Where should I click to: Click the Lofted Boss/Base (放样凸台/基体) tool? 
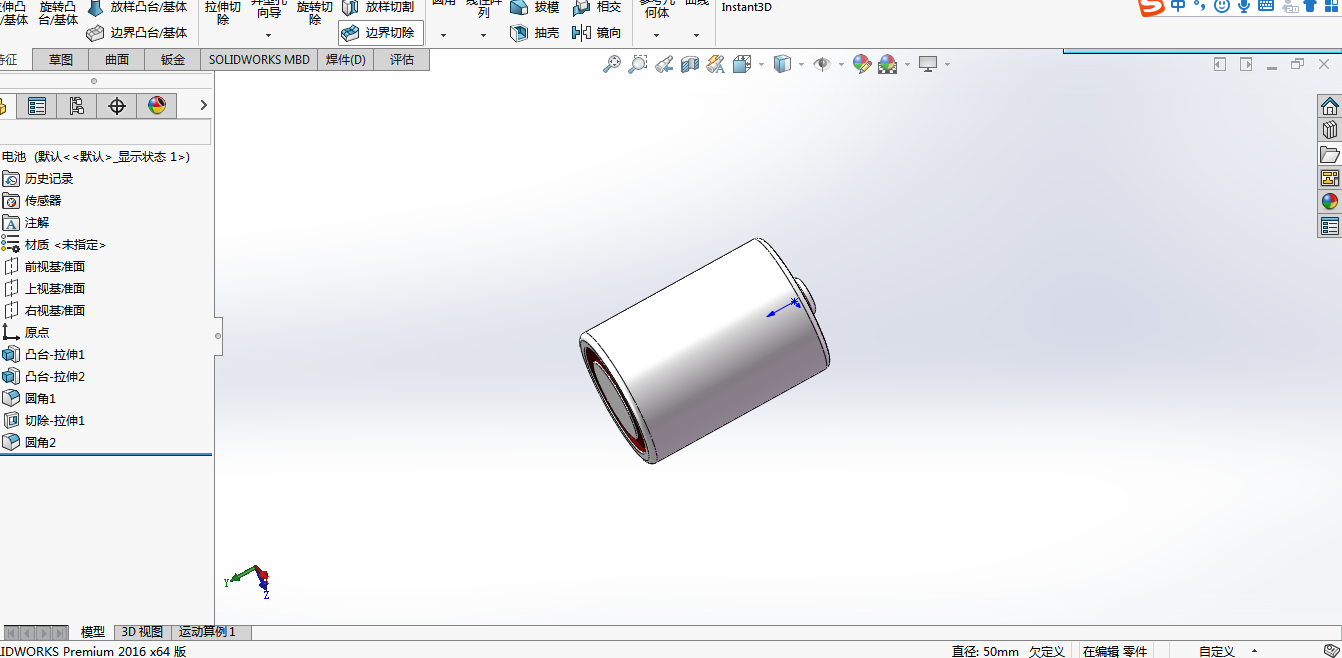coord(138,7)
